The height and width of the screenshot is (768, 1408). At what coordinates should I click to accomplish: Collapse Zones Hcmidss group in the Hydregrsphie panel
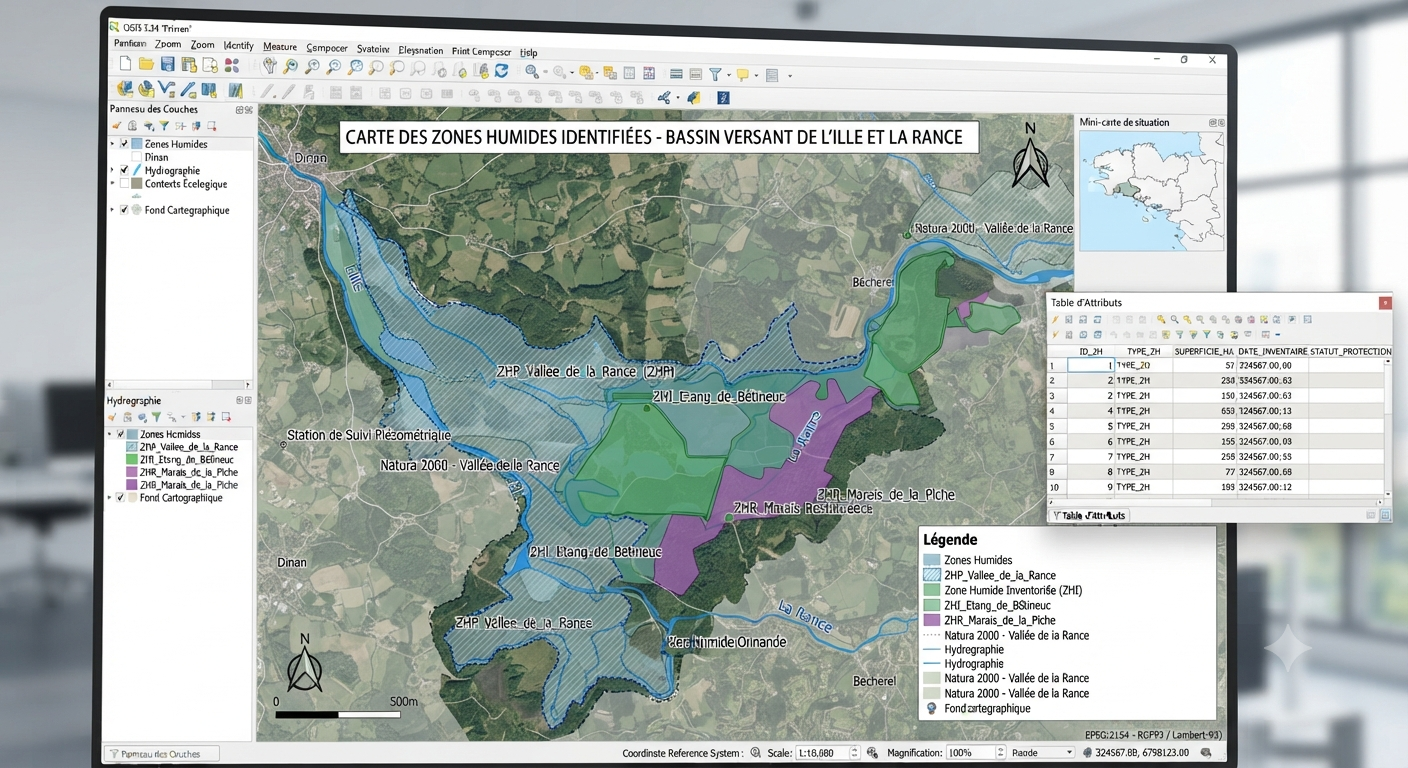click(x=110, y=435)
